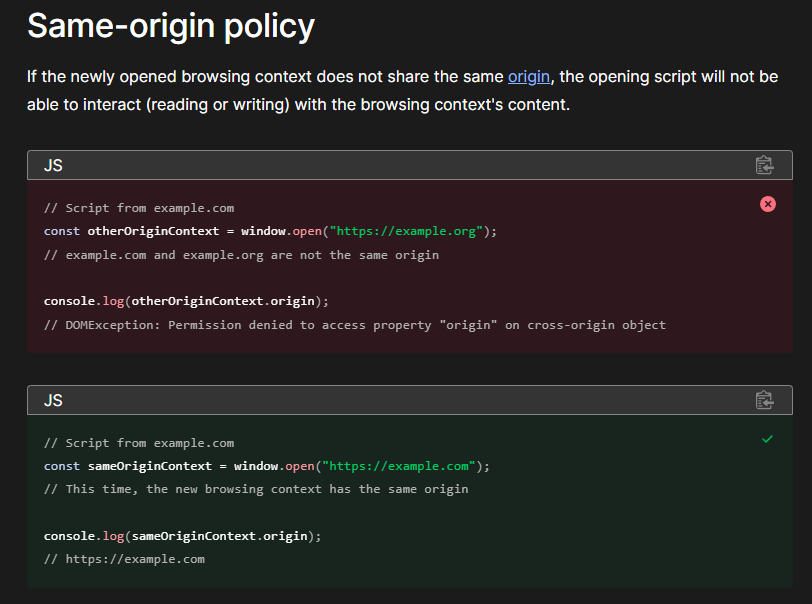Click the paragraph line starting "able to interact"

pyautogui.click(x=298, y=105)
